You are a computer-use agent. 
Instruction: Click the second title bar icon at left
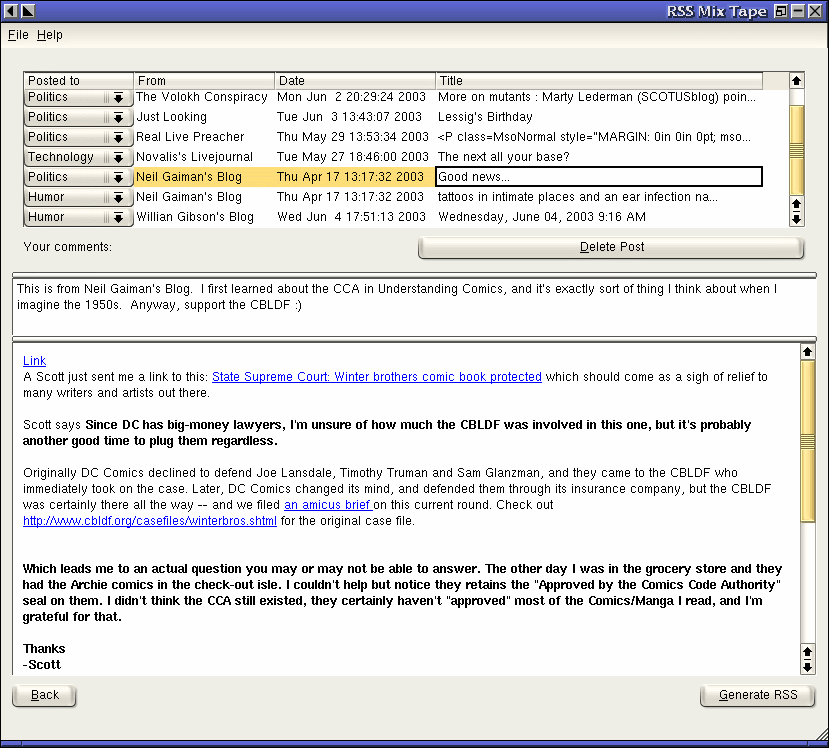click(27, 11)
